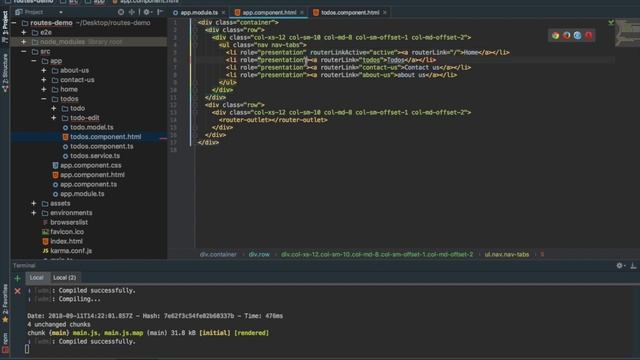Viewport: 640px width, 360px height.
Task: Expand the environments folder
Action: coord(33,213)
